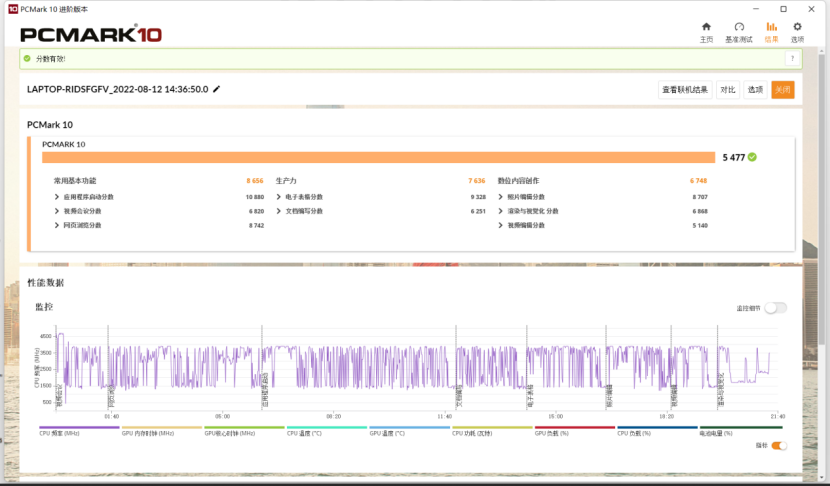Click the 8 707 photo editing score value
Viewport: 830px width, 486px height.
click(700, 197)
